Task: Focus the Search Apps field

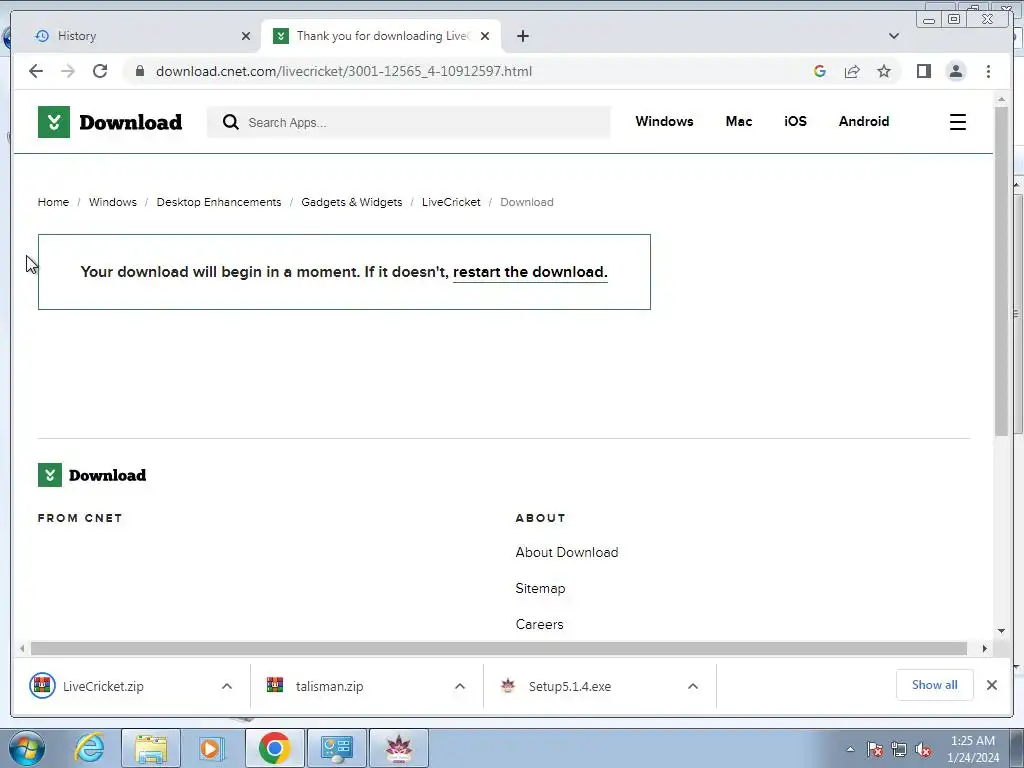Action: pos(408,122)
